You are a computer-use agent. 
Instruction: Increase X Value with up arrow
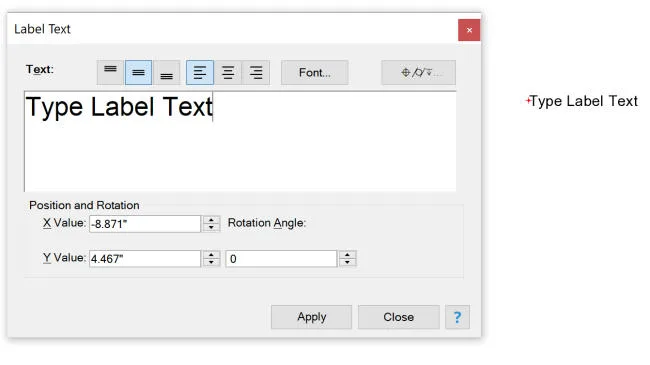coord(211,220)
